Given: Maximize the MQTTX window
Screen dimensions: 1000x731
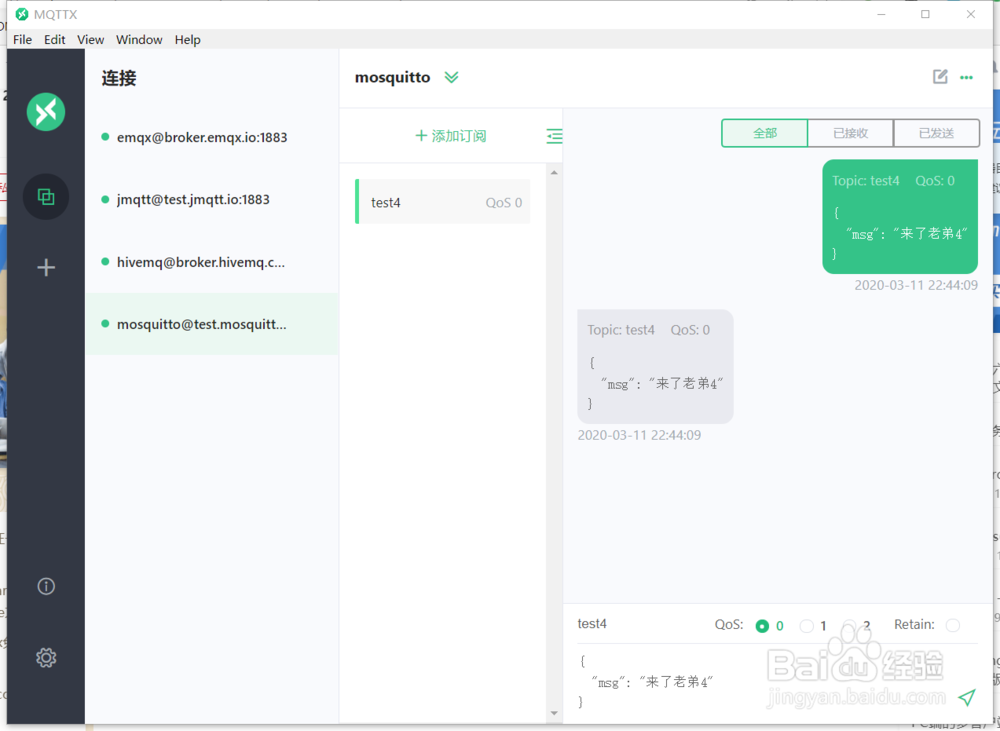Looking at the screenshot, I should [925, 14].
